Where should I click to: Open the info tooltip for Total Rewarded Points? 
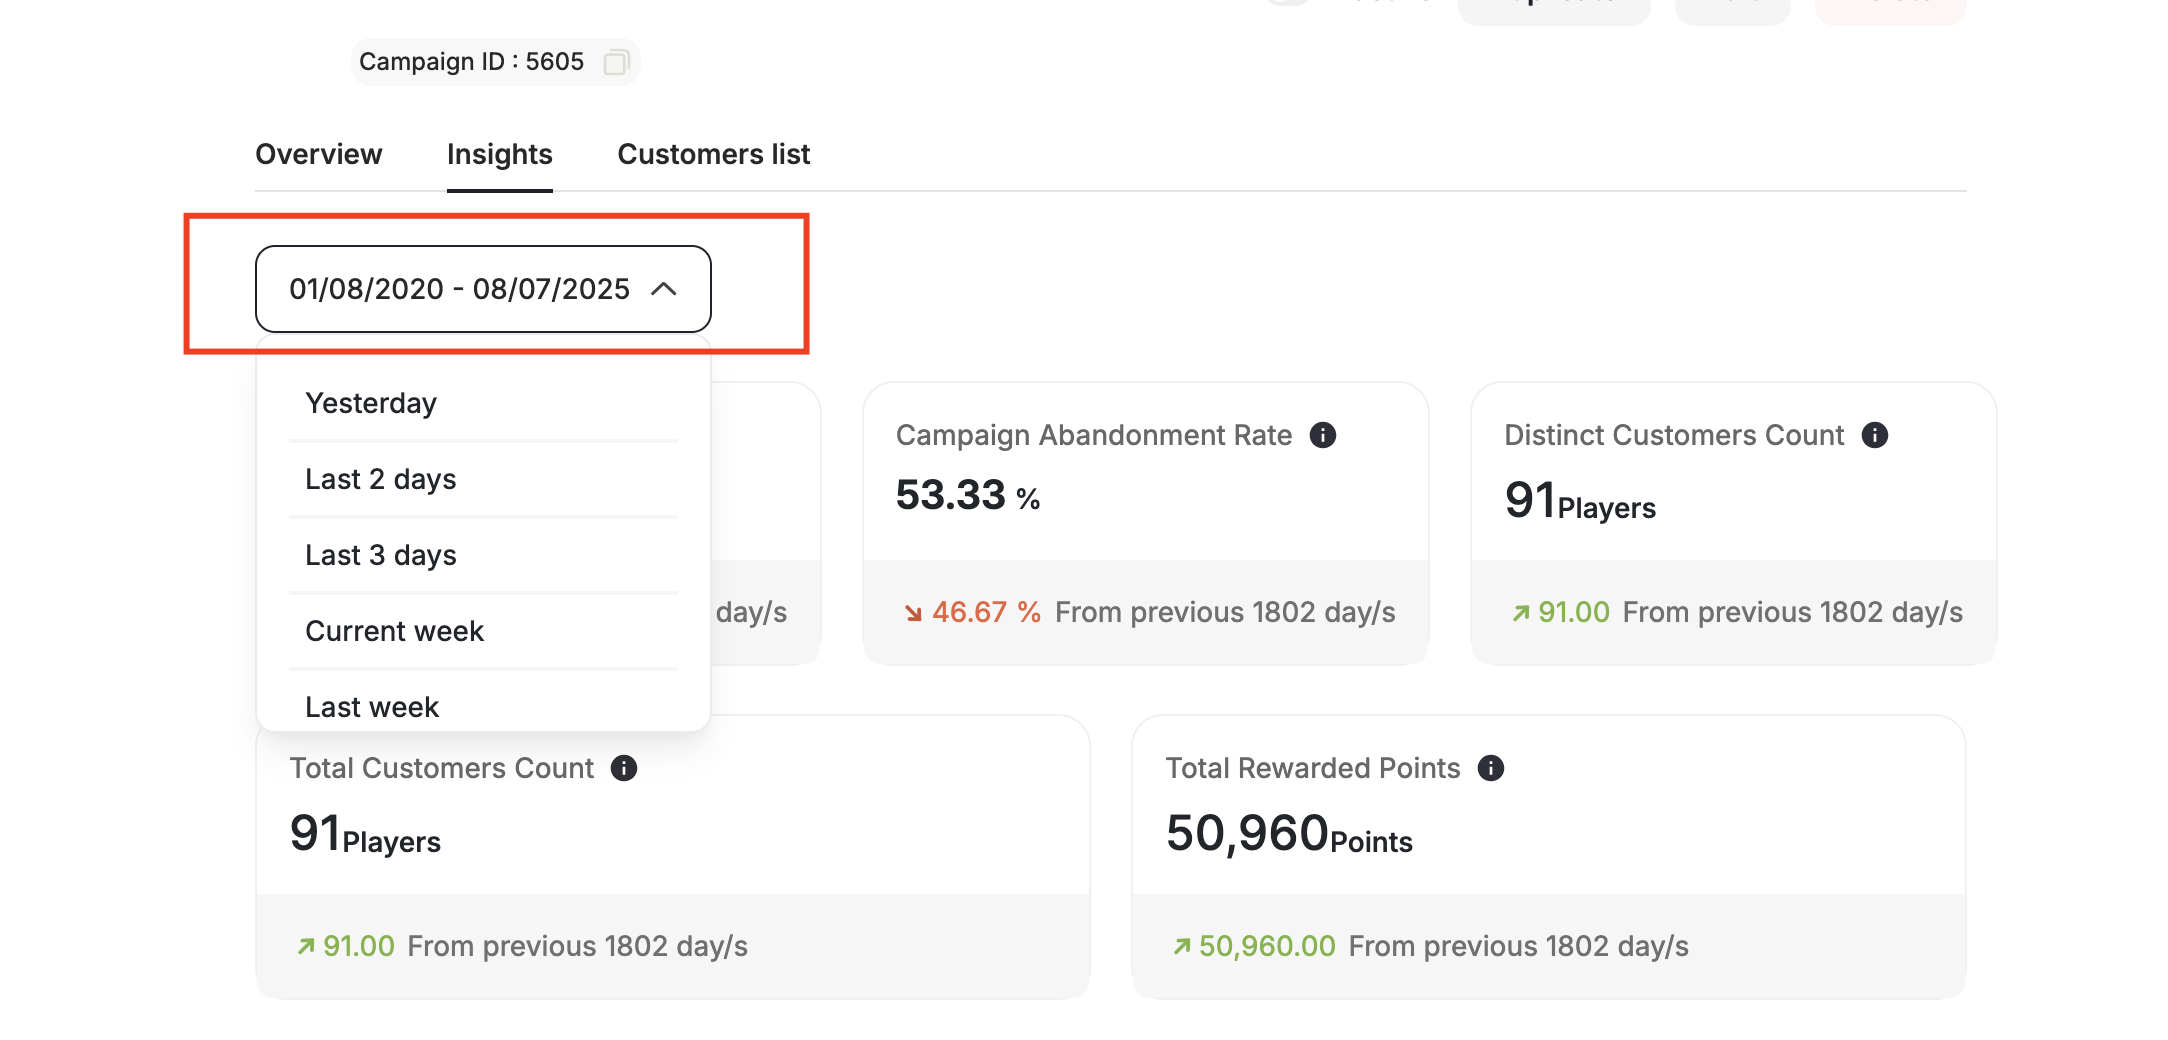click(1490, 768)
